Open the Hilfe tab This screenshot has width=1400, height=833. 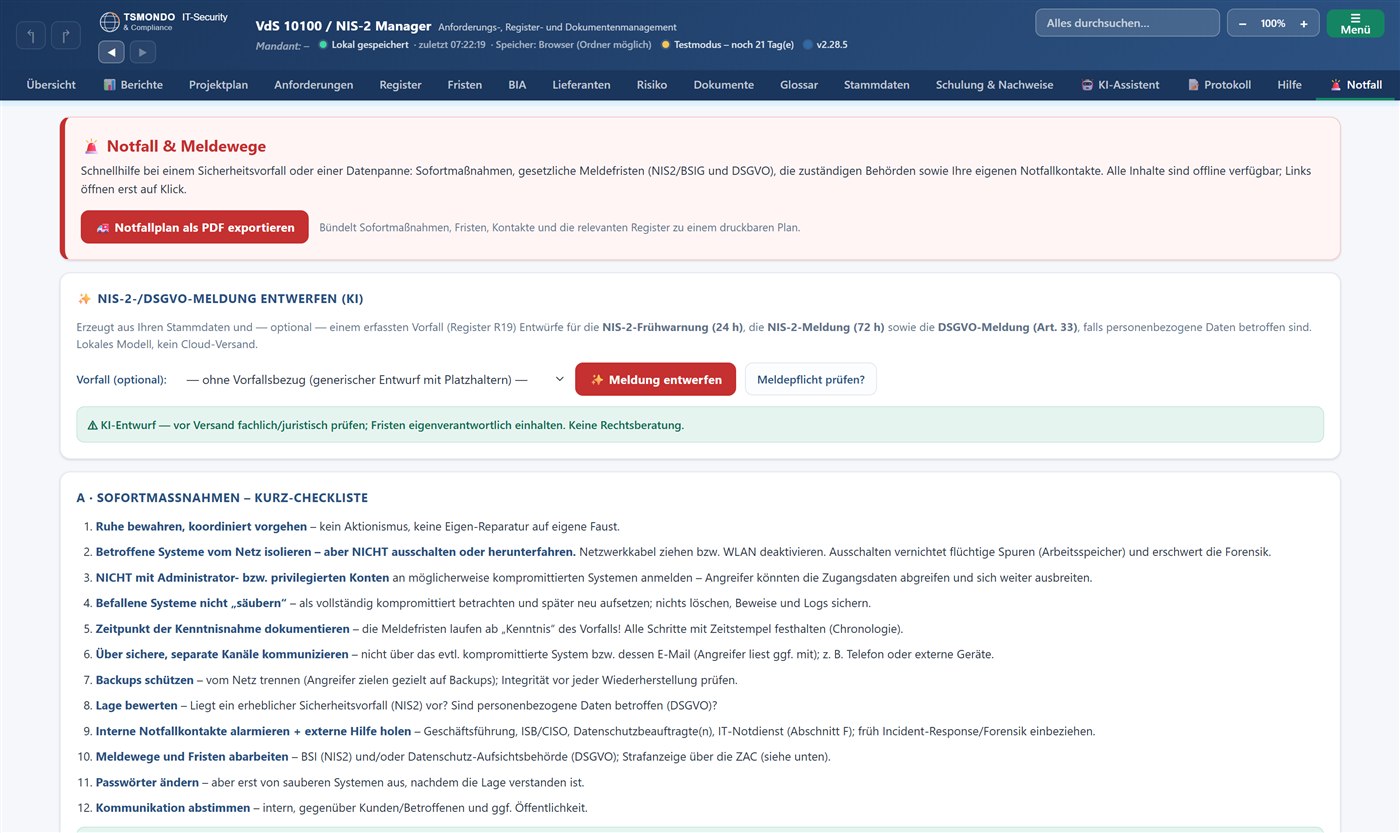(1290, 85)
